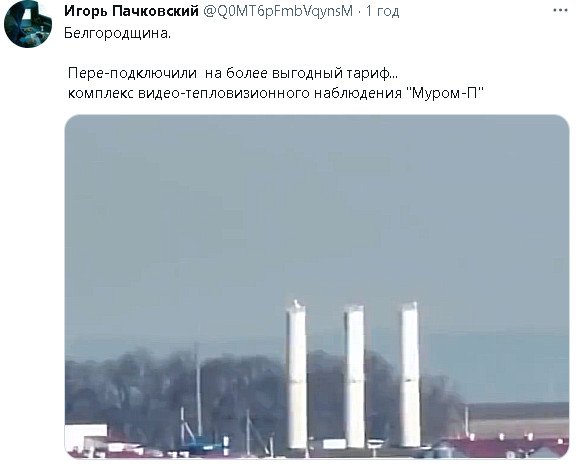Screen dimensions: 581x466
Task: Open the author's round profile avatar
Action: [28, 24]
